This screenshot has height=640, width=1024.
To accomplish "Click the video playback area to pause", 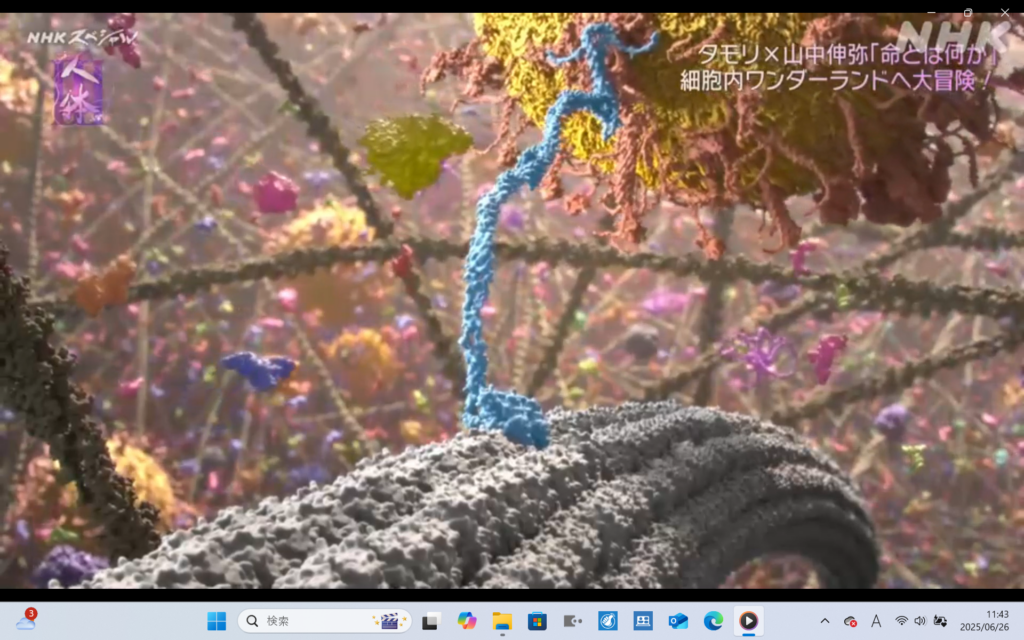I will pyautogui.click(x=512, y=300).
